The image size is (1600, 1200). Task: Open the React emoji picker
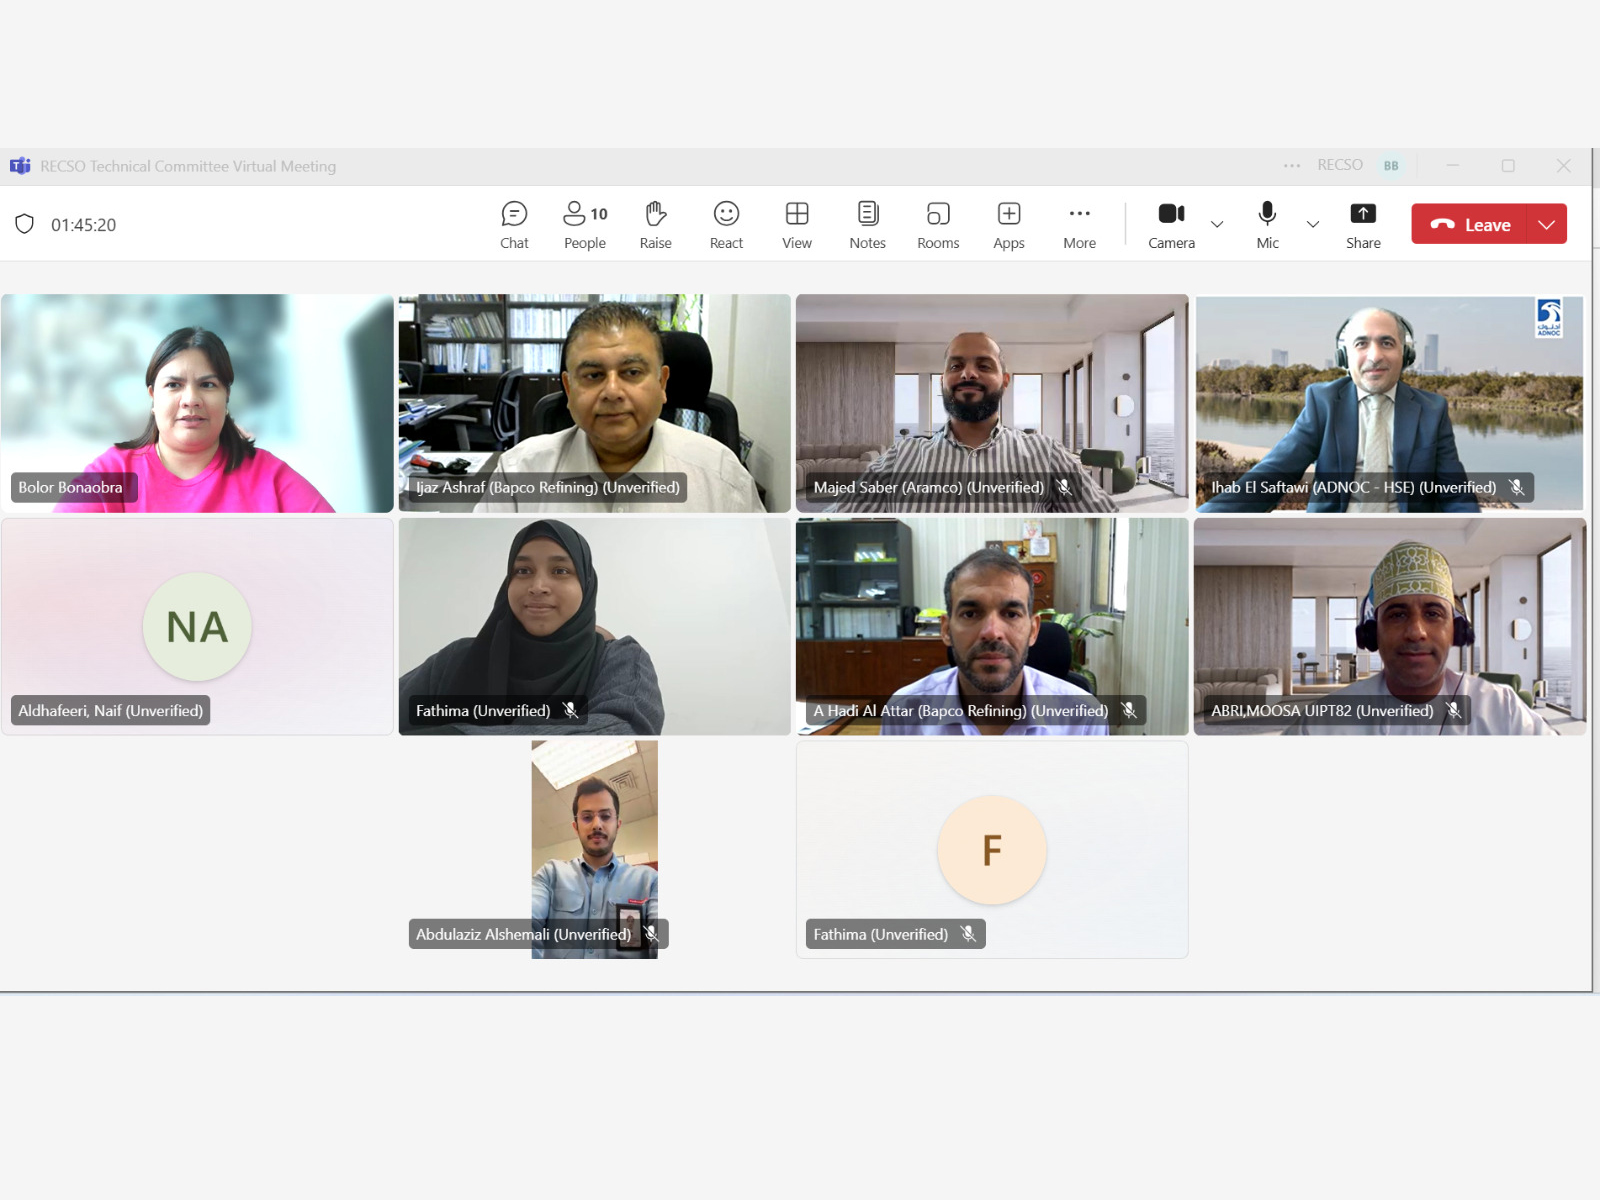click(726, 225)
